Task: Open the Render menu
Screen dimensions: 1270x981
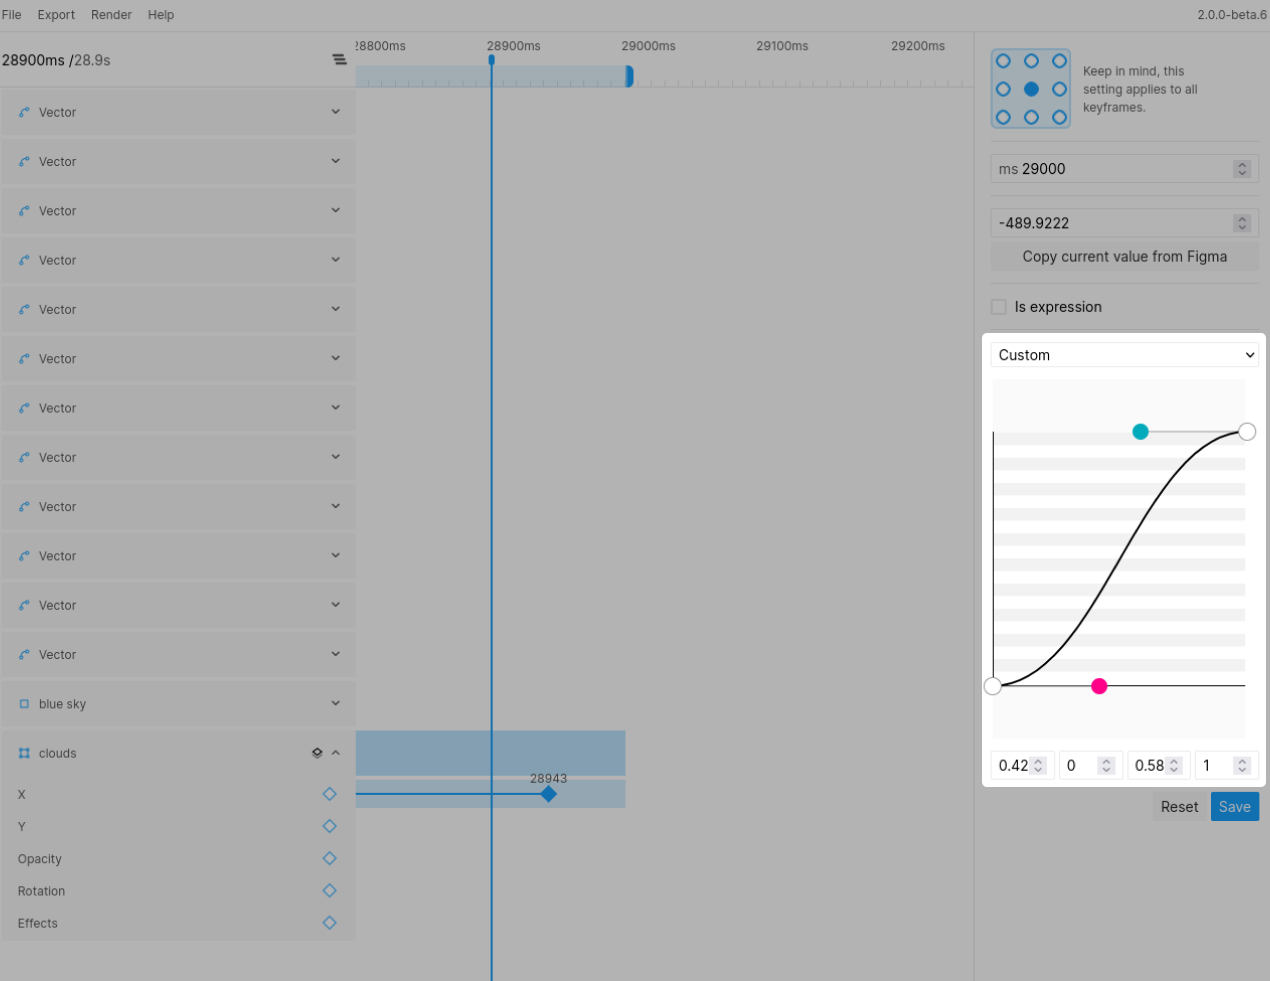Action: pos(111,15)
